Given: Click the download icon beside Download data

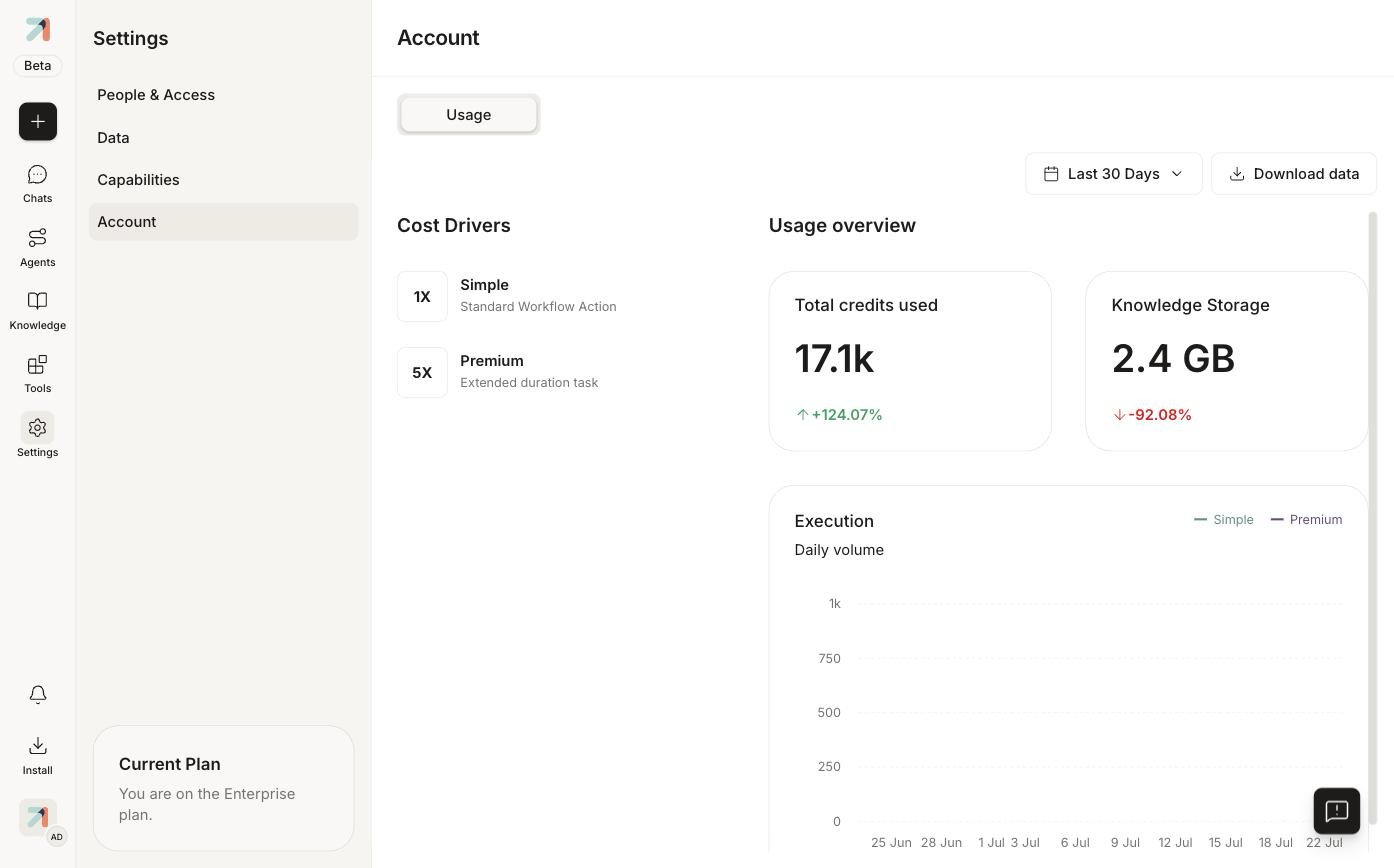Looking at the screenshot, I should 1237,174.
